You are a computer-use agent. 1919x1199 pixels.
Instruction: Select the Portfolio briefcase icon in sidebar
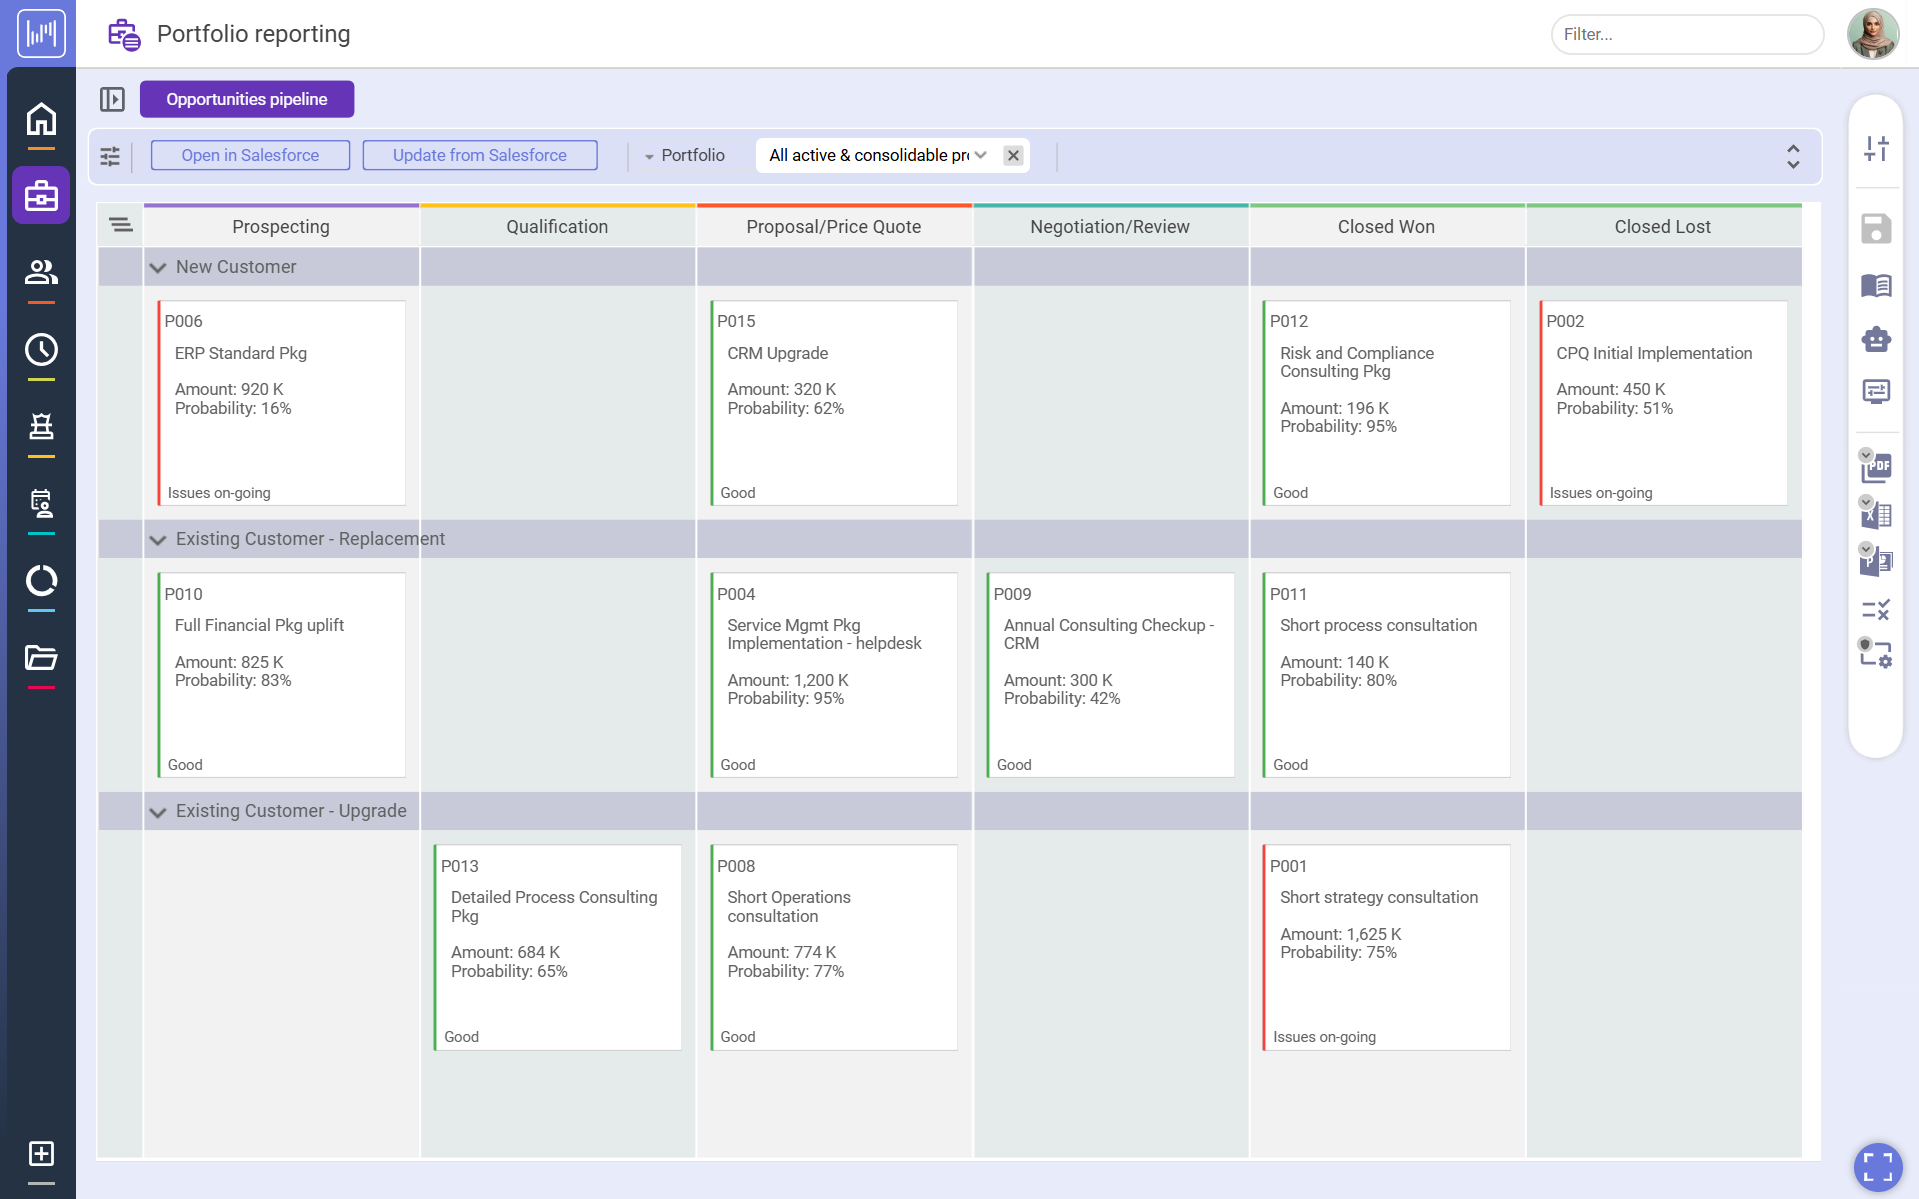40,195
